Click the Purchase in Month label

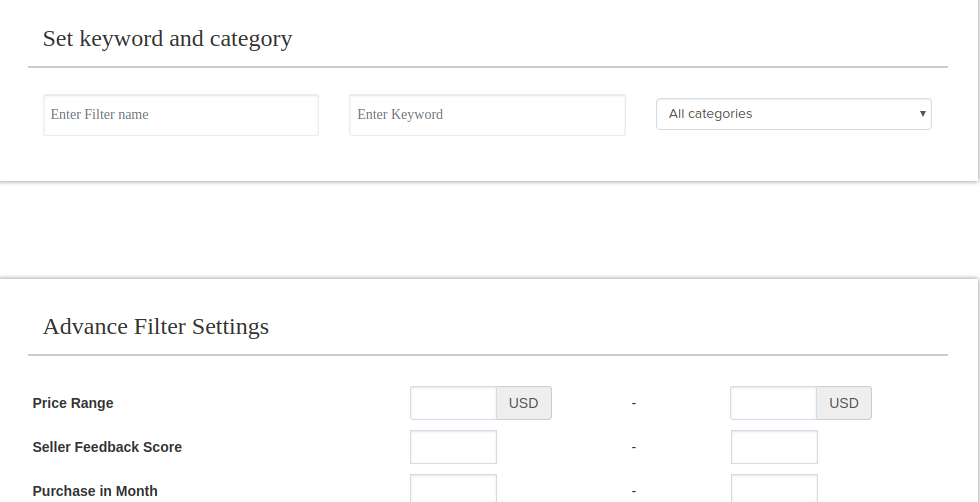click(x=95, y=491)
